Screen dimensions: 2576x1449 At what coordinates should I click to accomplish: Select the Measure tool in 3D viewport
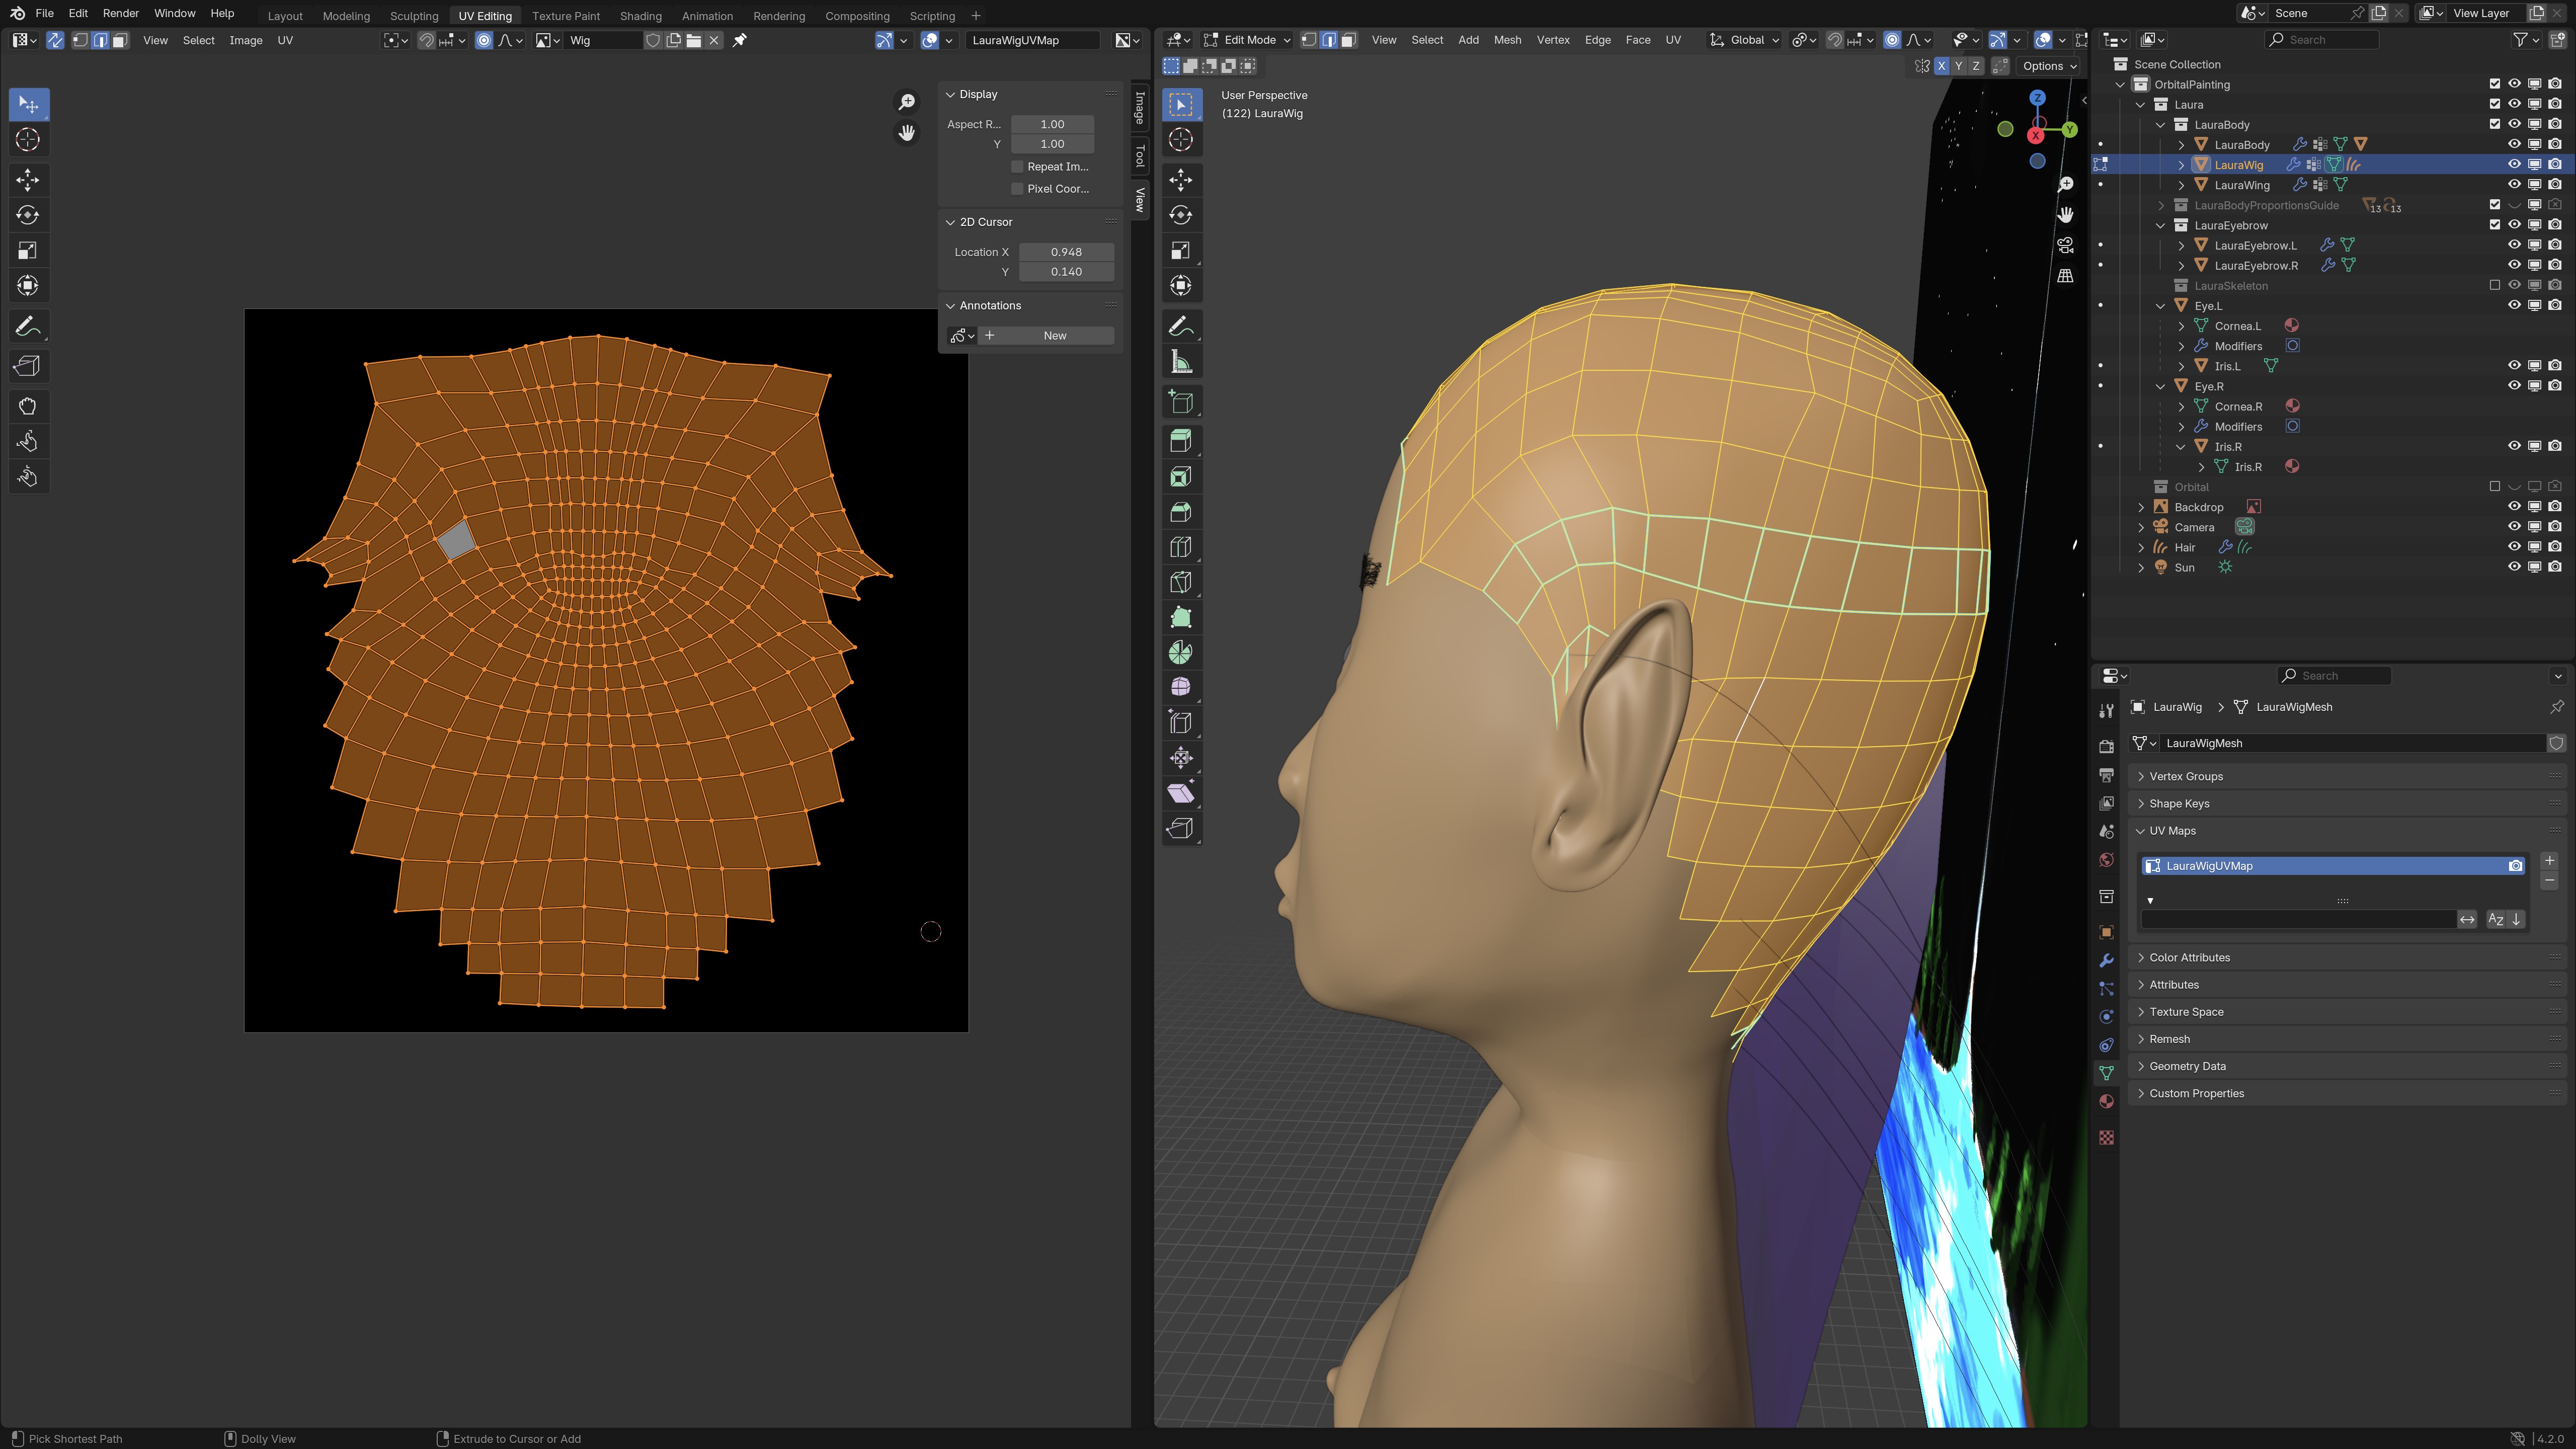[1181, 362]
